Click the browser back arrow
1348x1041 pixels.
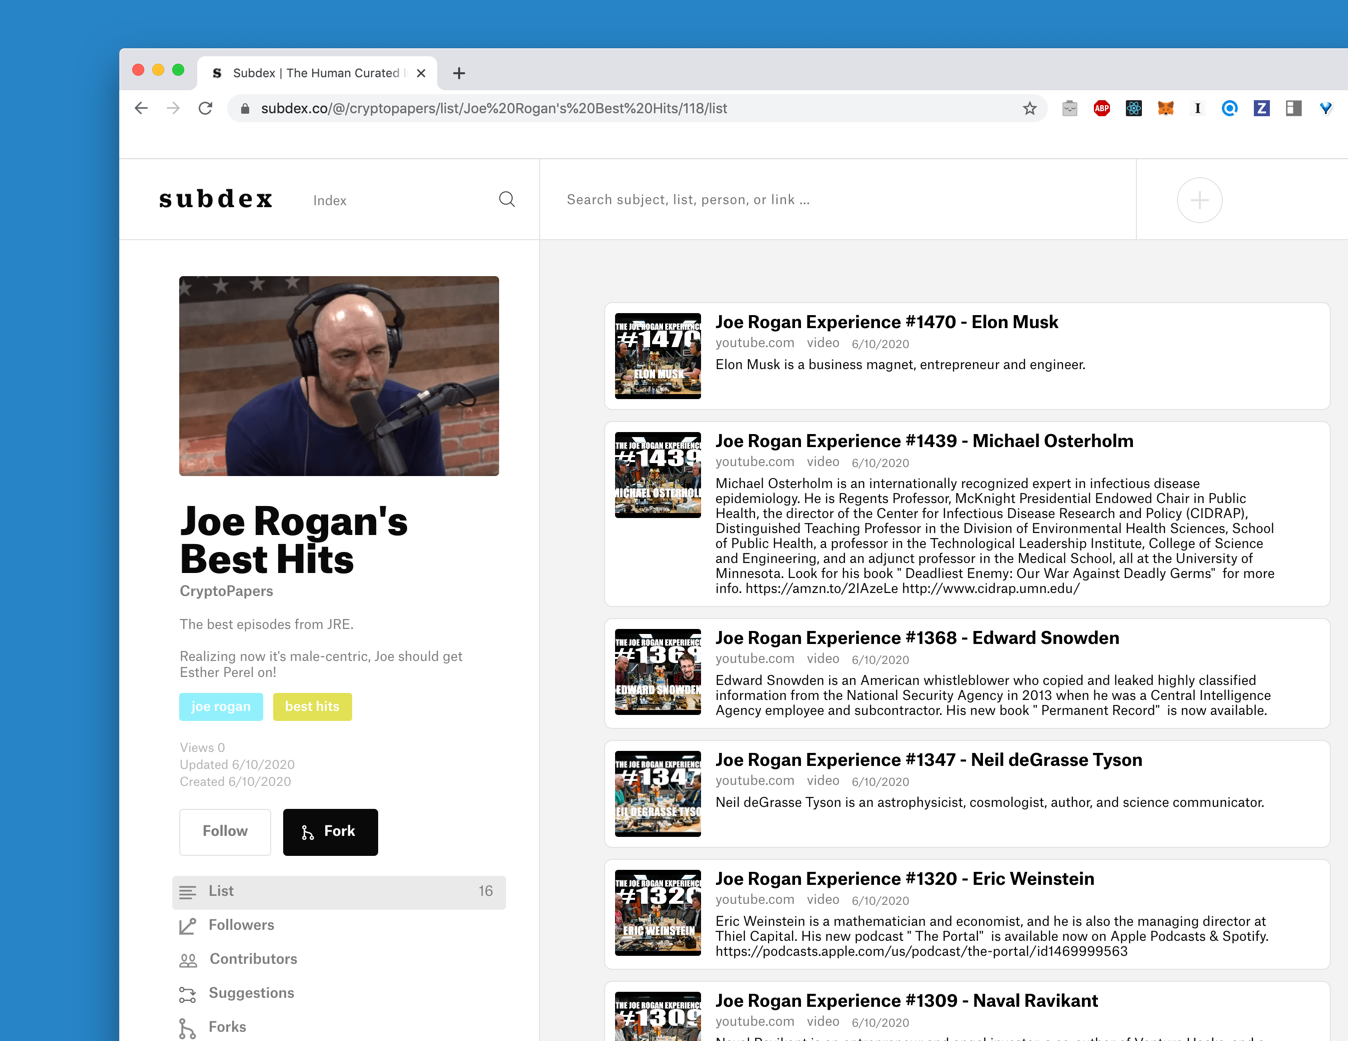(141, 108)
